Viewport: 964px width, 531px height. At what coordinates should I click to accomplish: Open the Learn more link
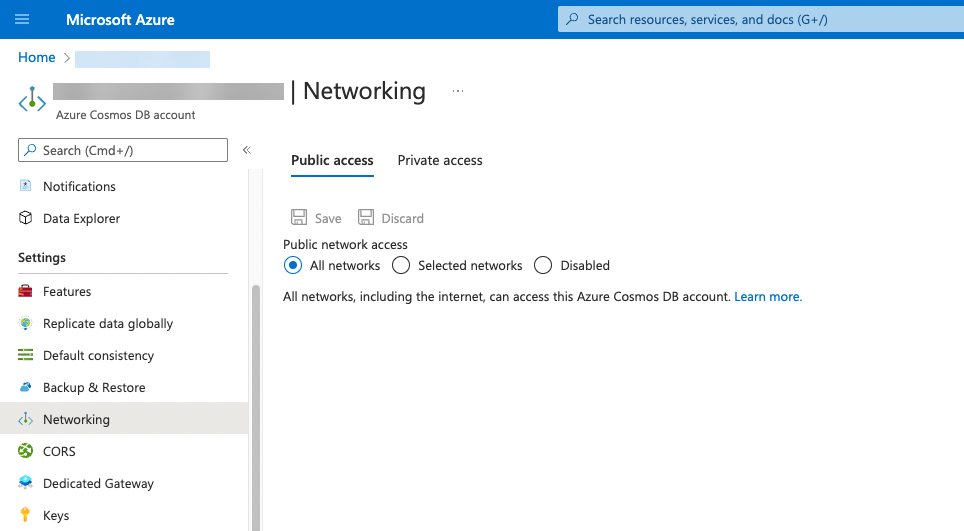768,297
